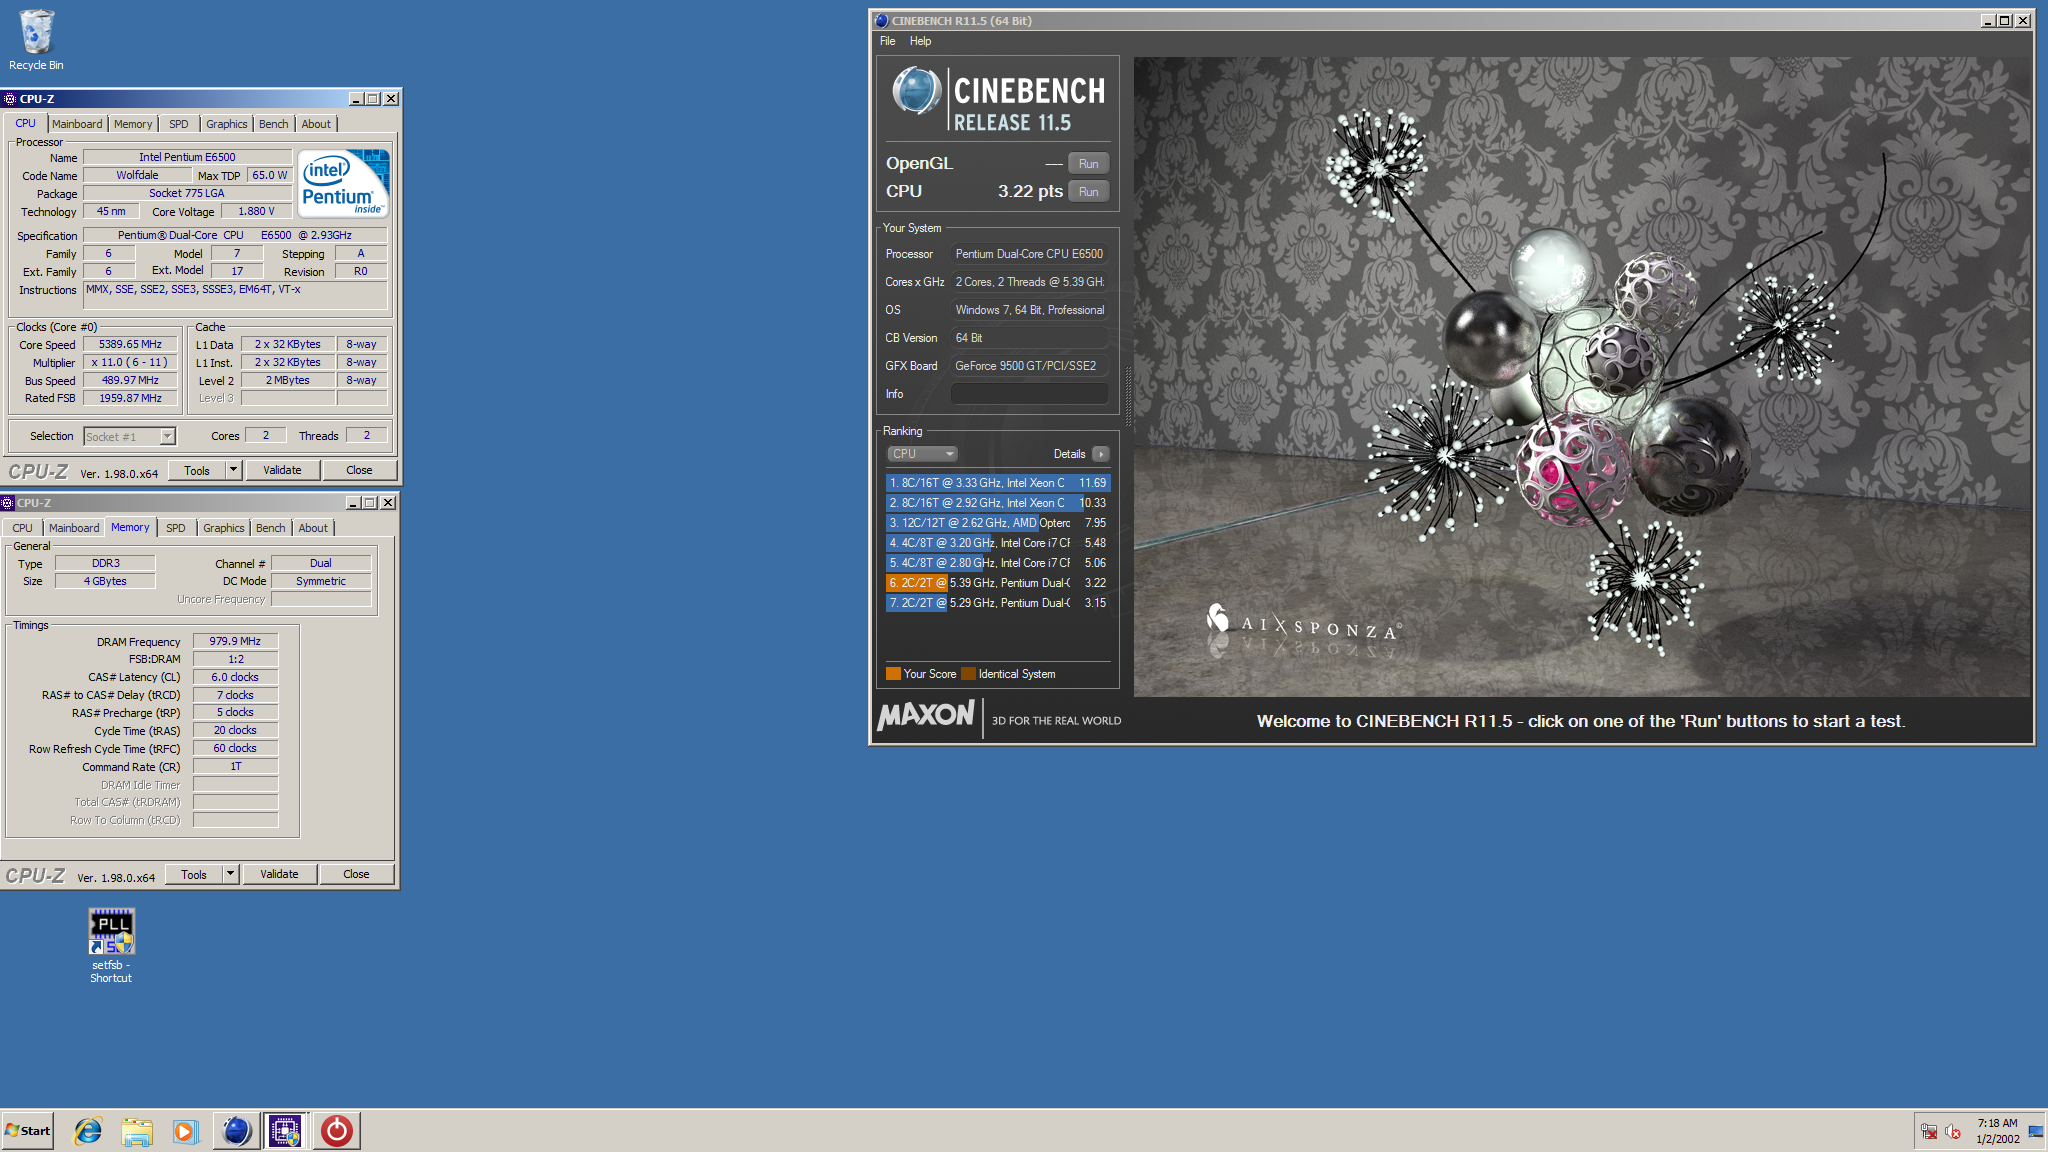Click the Intel Pentium inside logo
Screen dimensions: 2048x1152
coord(344,183)
